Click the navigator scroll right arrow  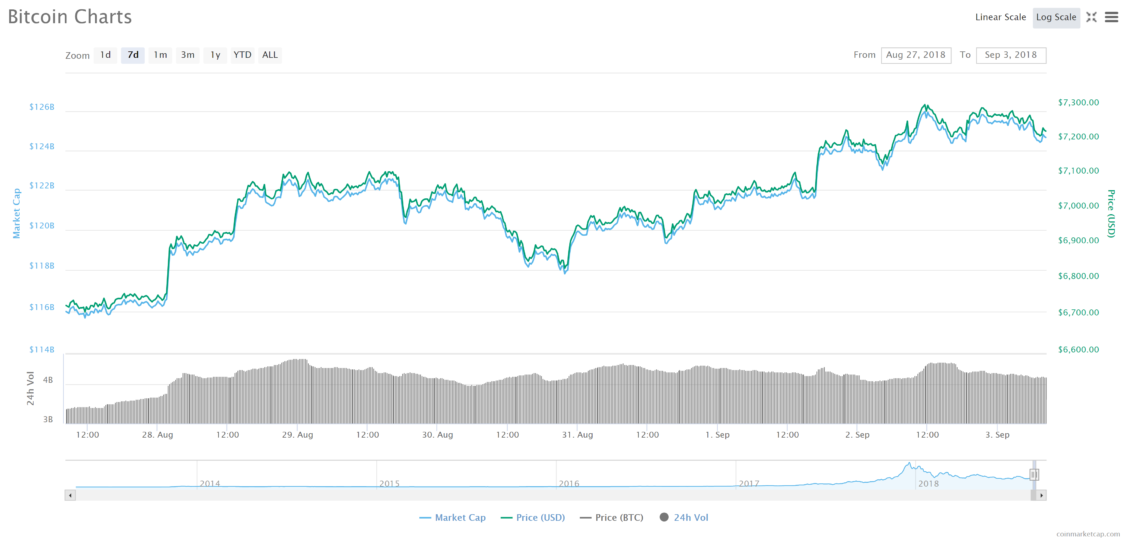tap(1042, 495)
